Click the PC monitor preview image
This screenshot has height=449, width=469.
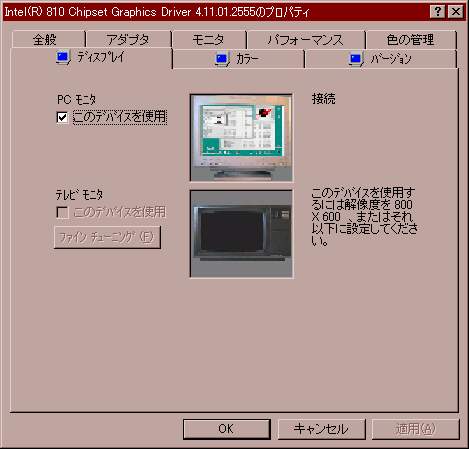pyautogui.click(x=241, y=138)
